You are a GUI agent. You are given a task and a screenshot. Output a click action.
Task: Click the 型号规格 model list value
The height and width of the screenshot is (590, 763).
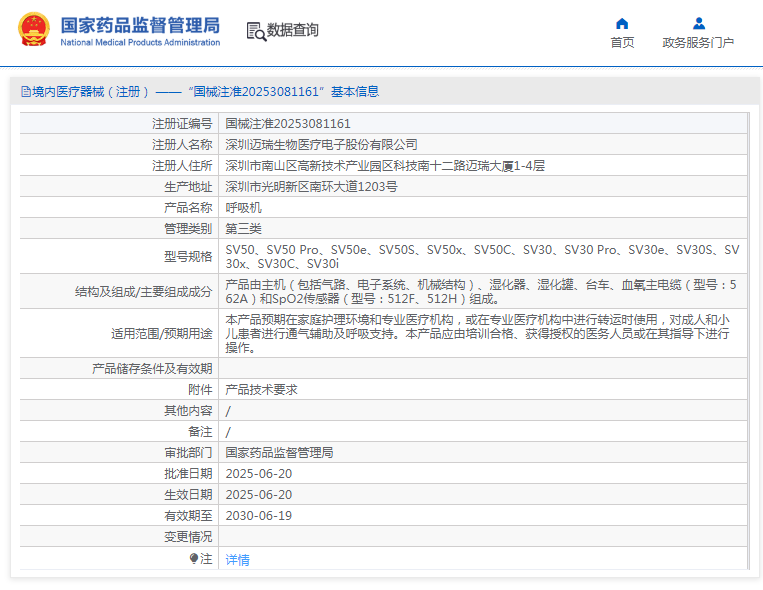482,256
